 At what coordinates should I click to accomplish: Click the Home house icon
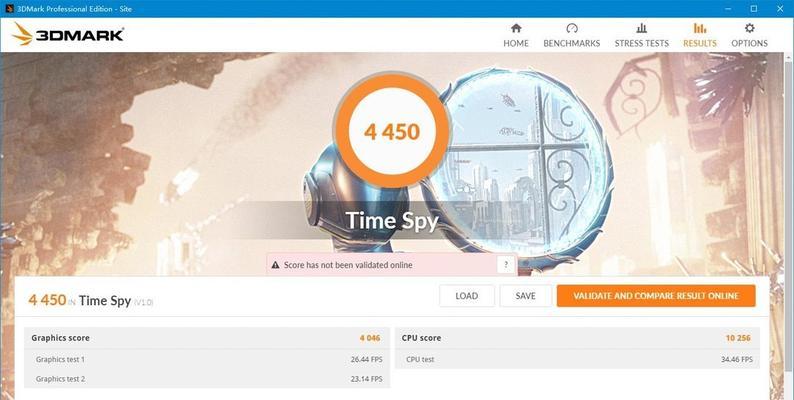pos(516,28)
